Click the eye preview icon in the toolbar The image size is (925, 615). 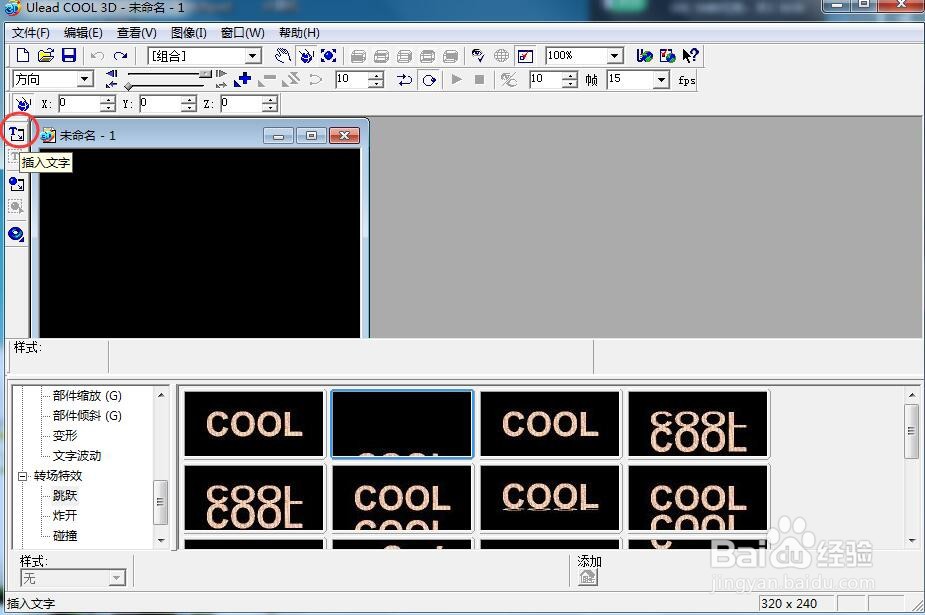coord(478,56)
